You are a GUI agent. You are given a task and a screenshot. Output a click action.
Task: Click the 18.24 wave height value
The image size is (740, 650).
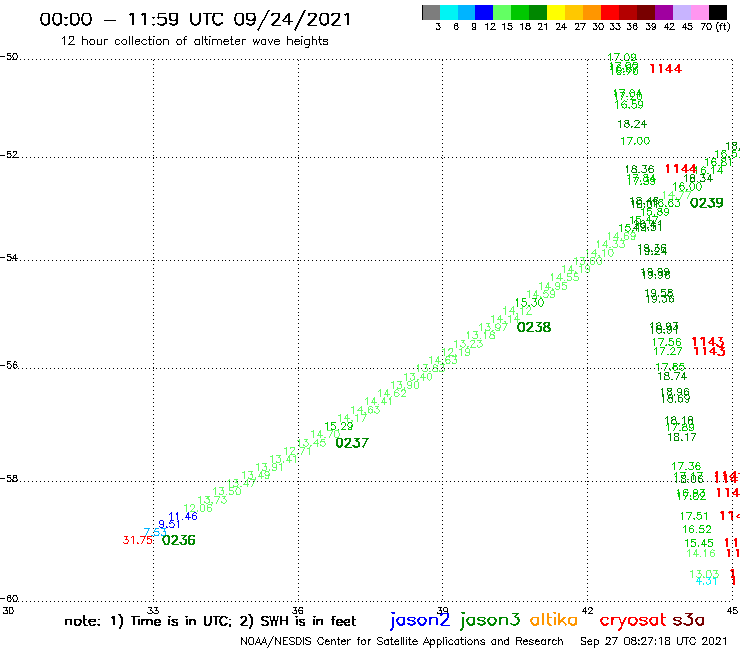(x=632, y=124)
